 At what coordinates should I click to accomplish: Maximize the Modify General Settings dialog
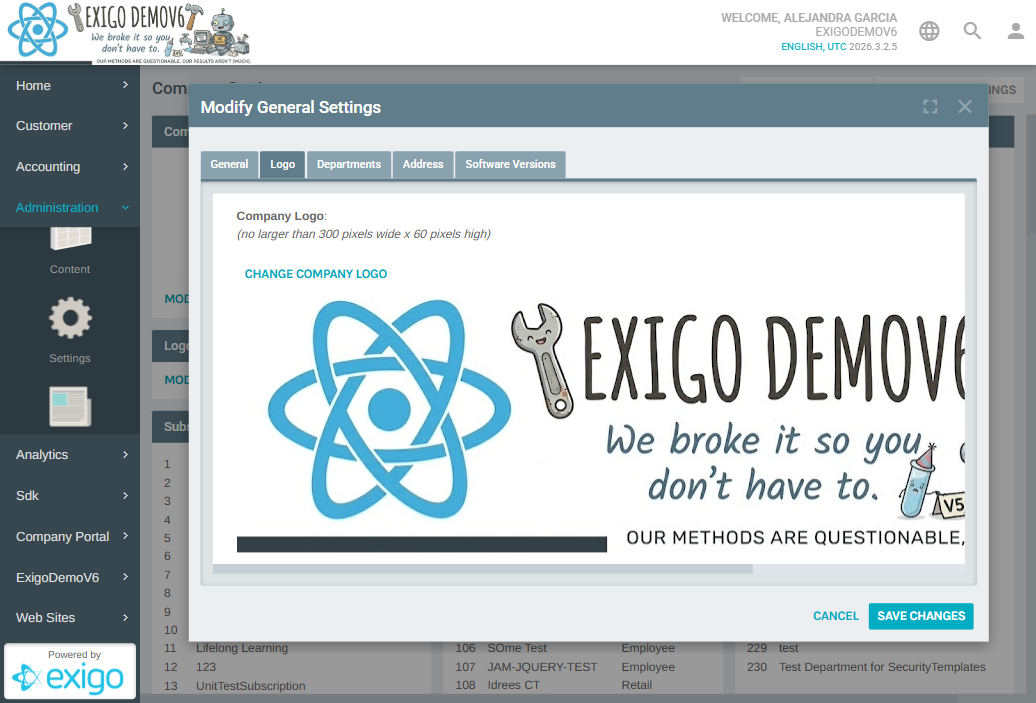[x=930, y=106]
